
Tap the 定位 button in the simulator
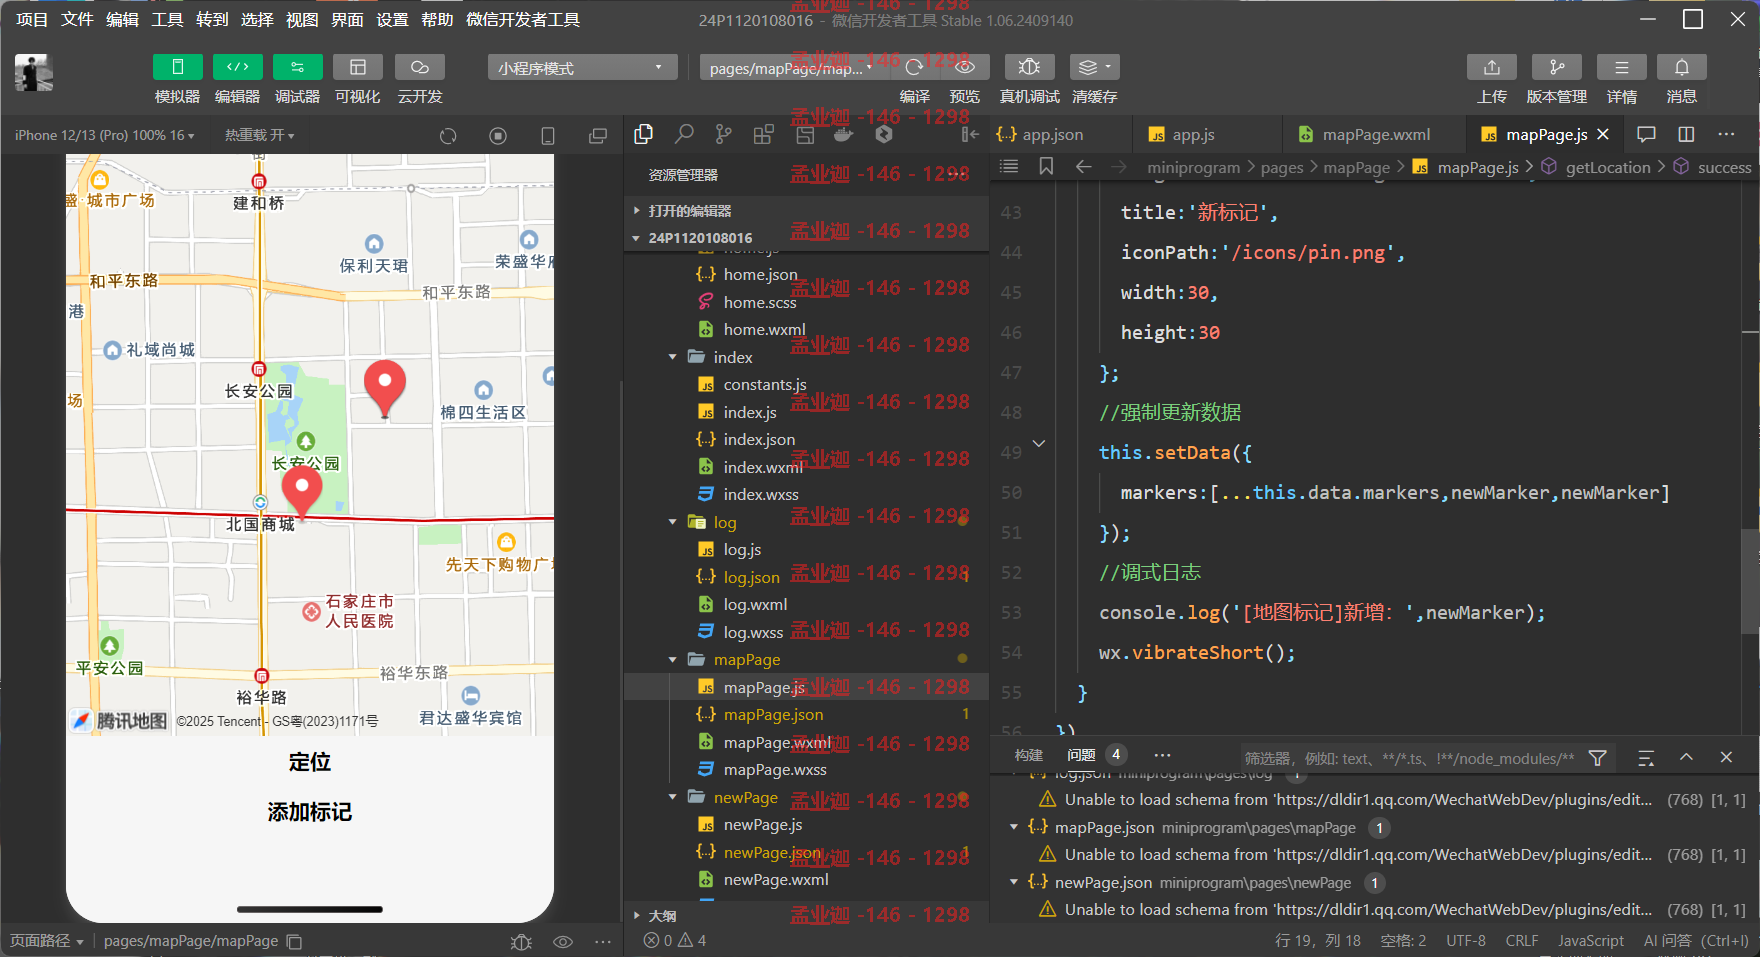pyautogui.click(x=310, y=762)
